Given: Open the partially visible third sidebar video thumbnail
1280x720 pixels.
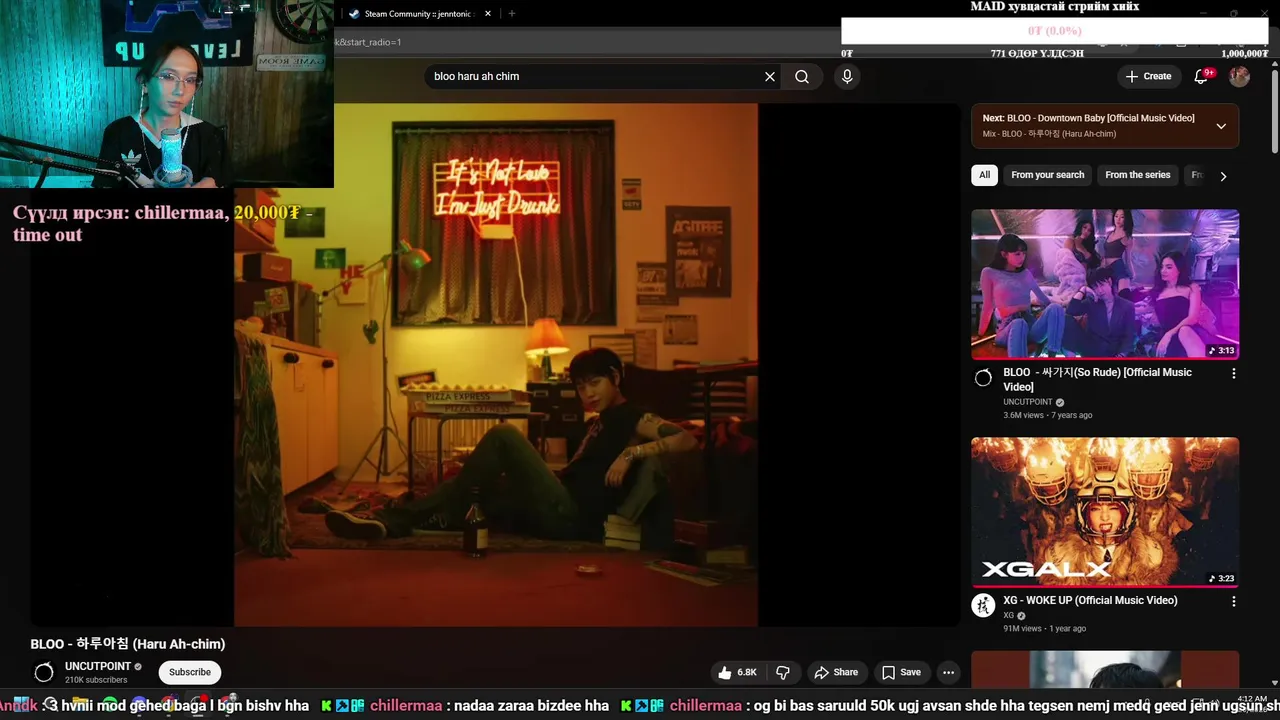Looking at the screenshot, I should click(x=1105, y=667).
